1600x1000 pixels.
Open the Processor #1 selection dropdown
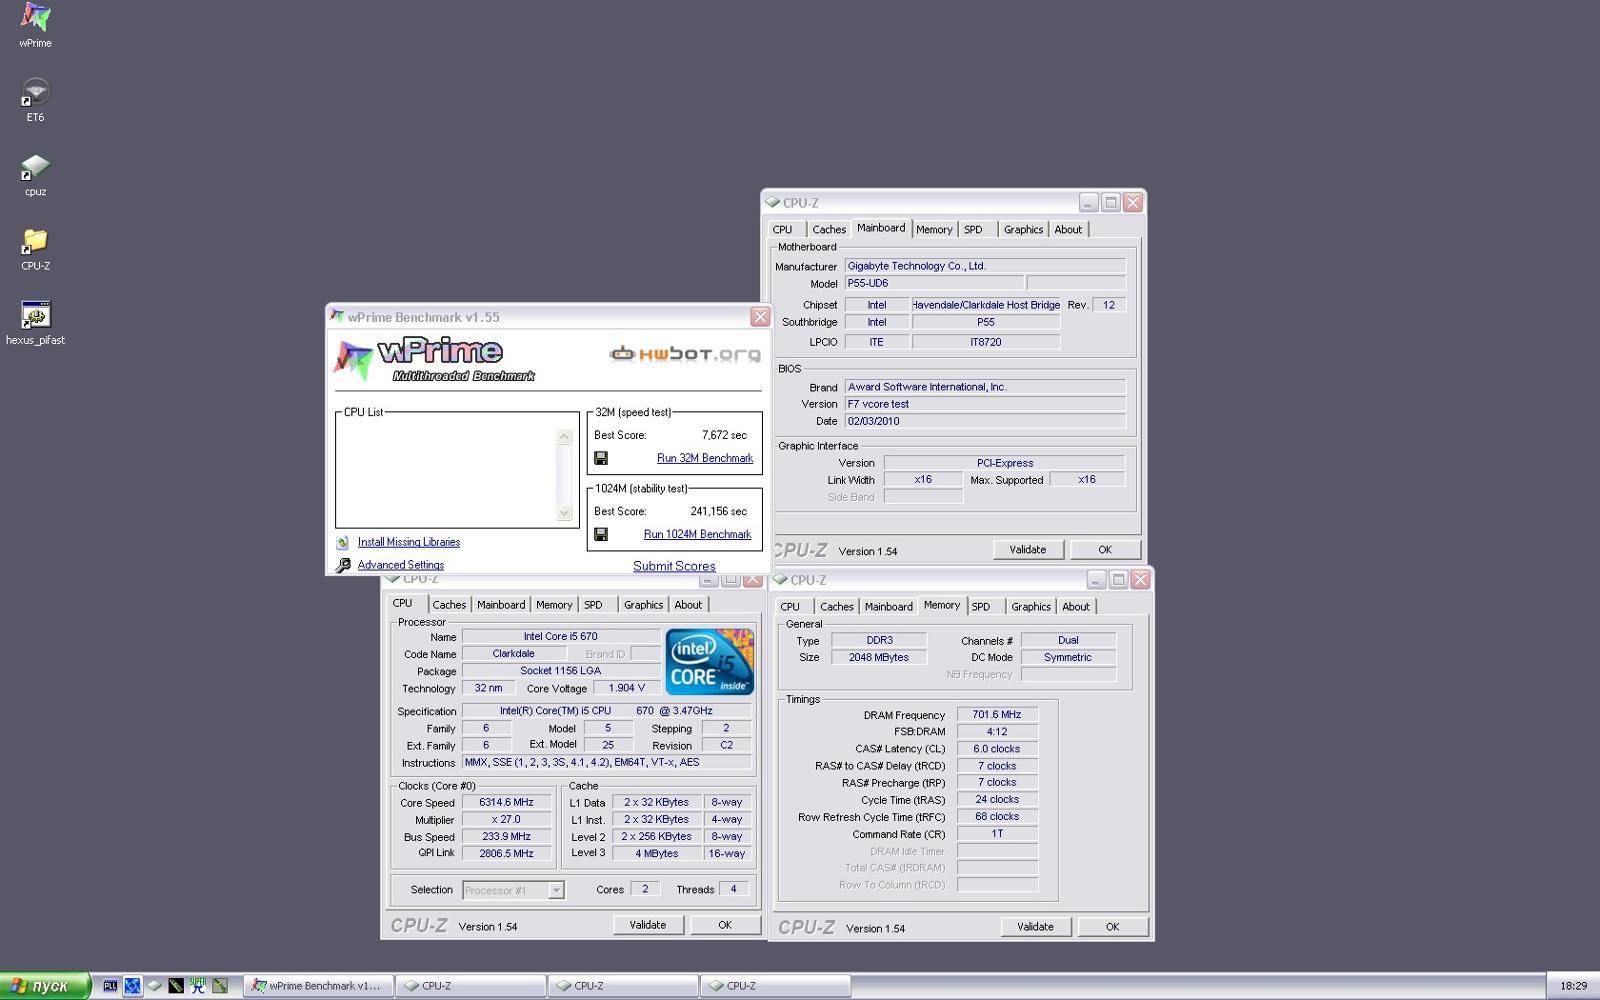coord(556,890)
